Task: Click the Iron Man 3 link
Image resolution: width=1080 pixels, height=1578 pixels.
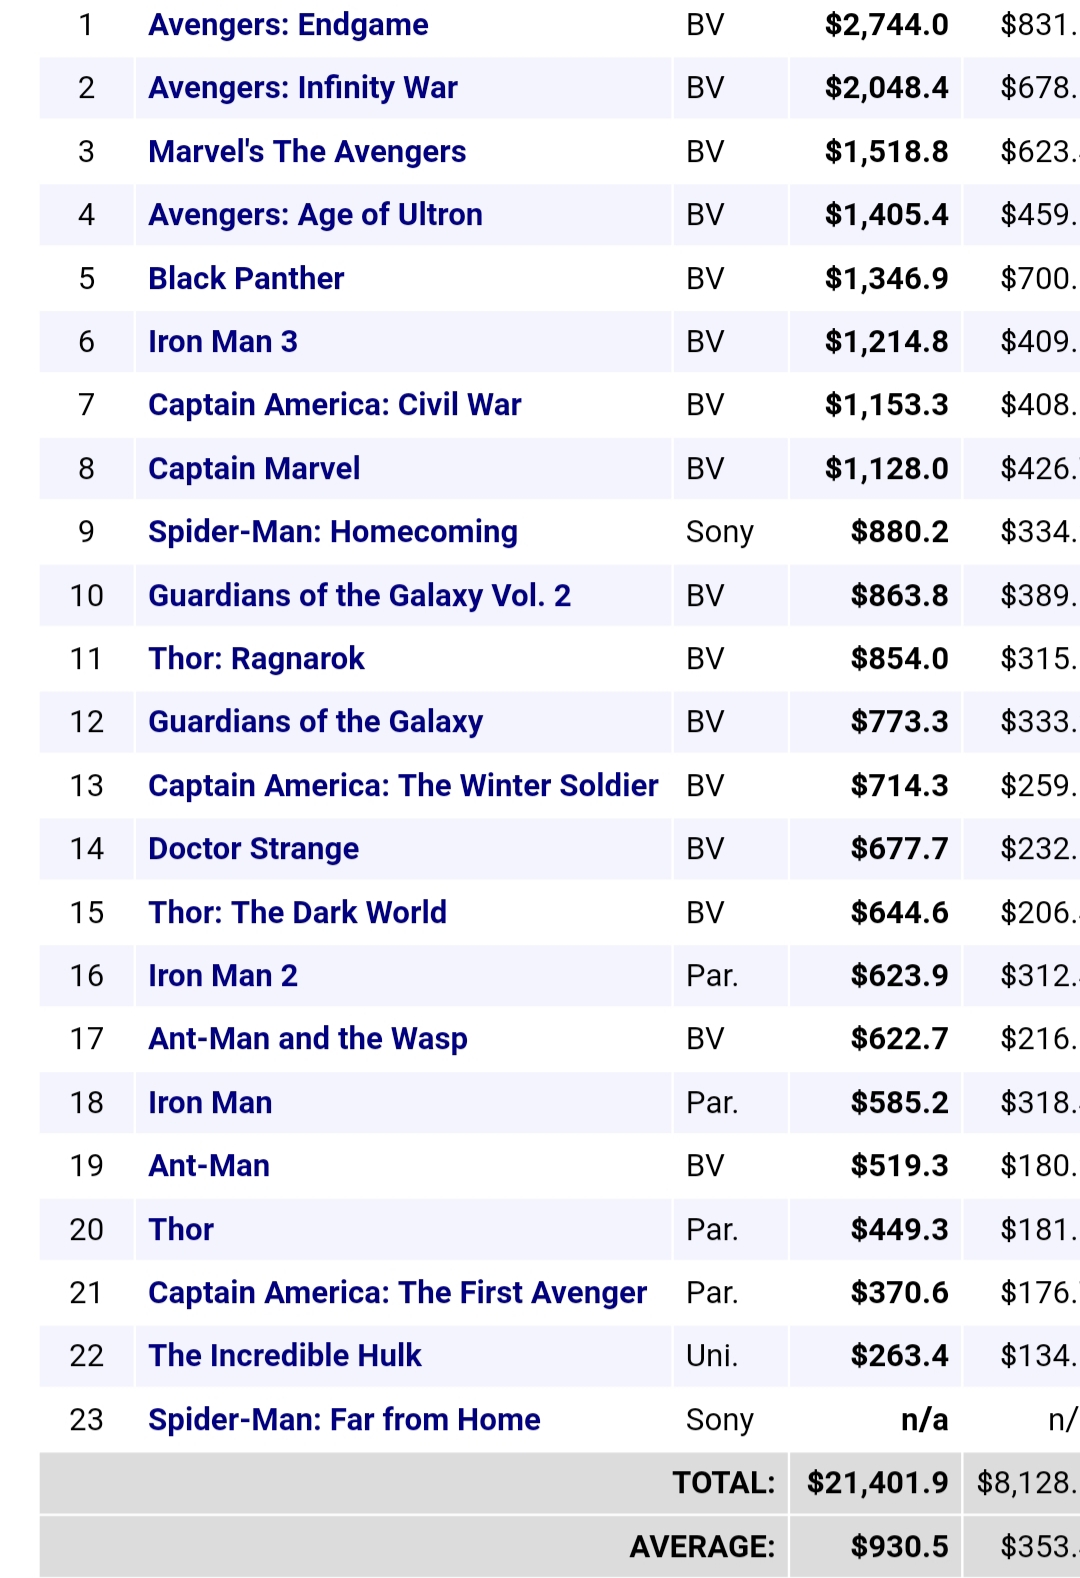Action: (223, 342)
